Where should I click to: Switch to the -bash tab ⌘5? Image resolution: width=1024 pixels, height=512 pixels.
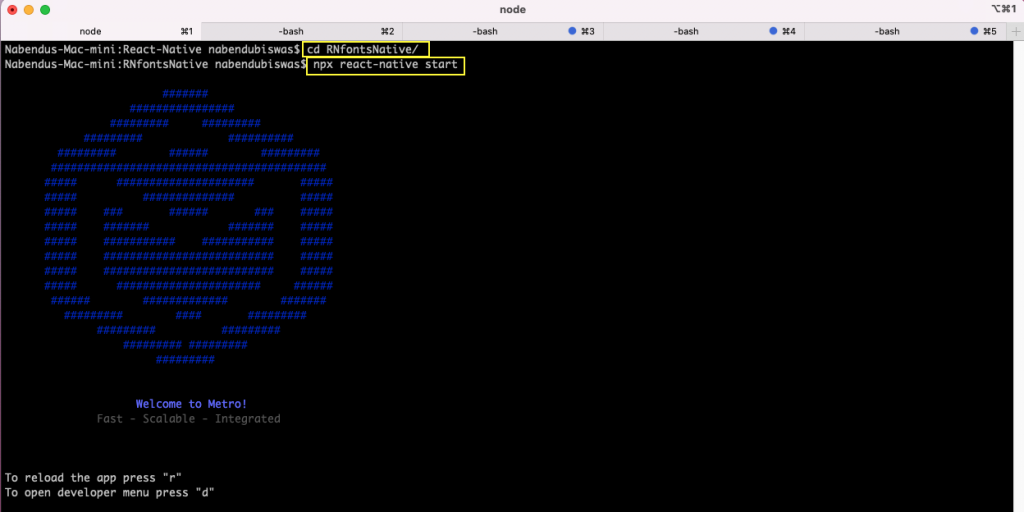pos(905,31)
